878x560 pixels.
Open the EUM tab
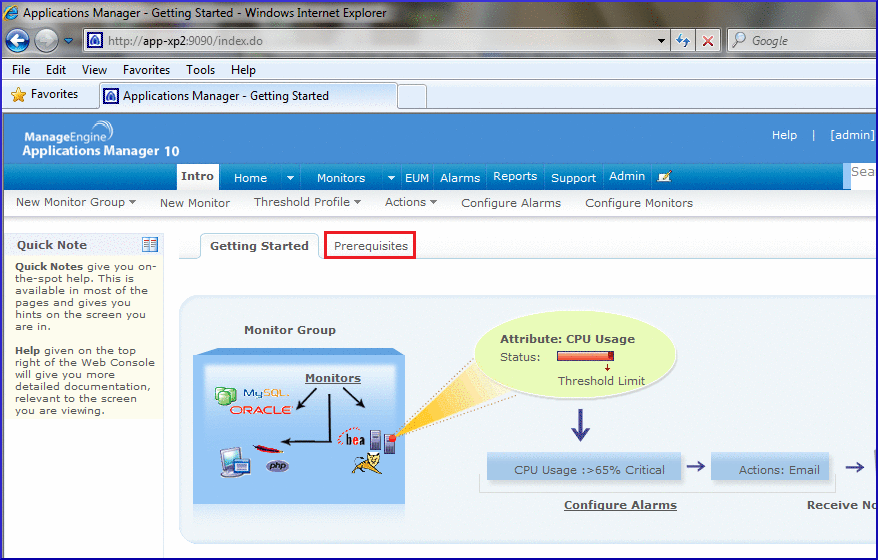click(x=417, y=178)
